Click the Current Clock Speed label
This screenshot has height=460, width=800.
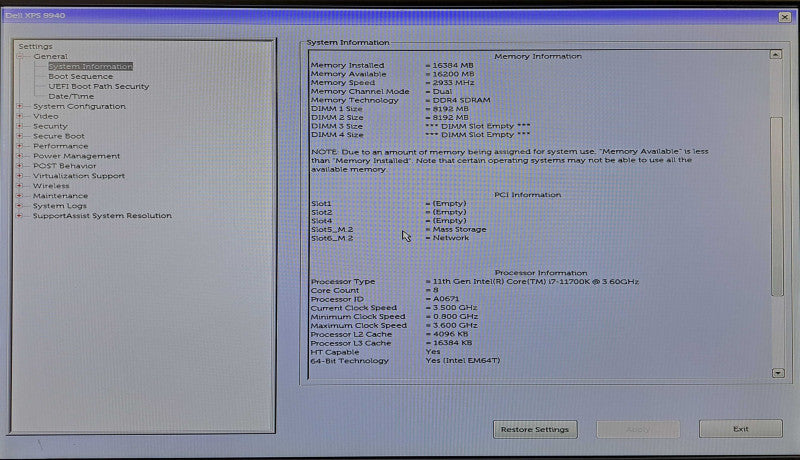(x=354, y=308)
